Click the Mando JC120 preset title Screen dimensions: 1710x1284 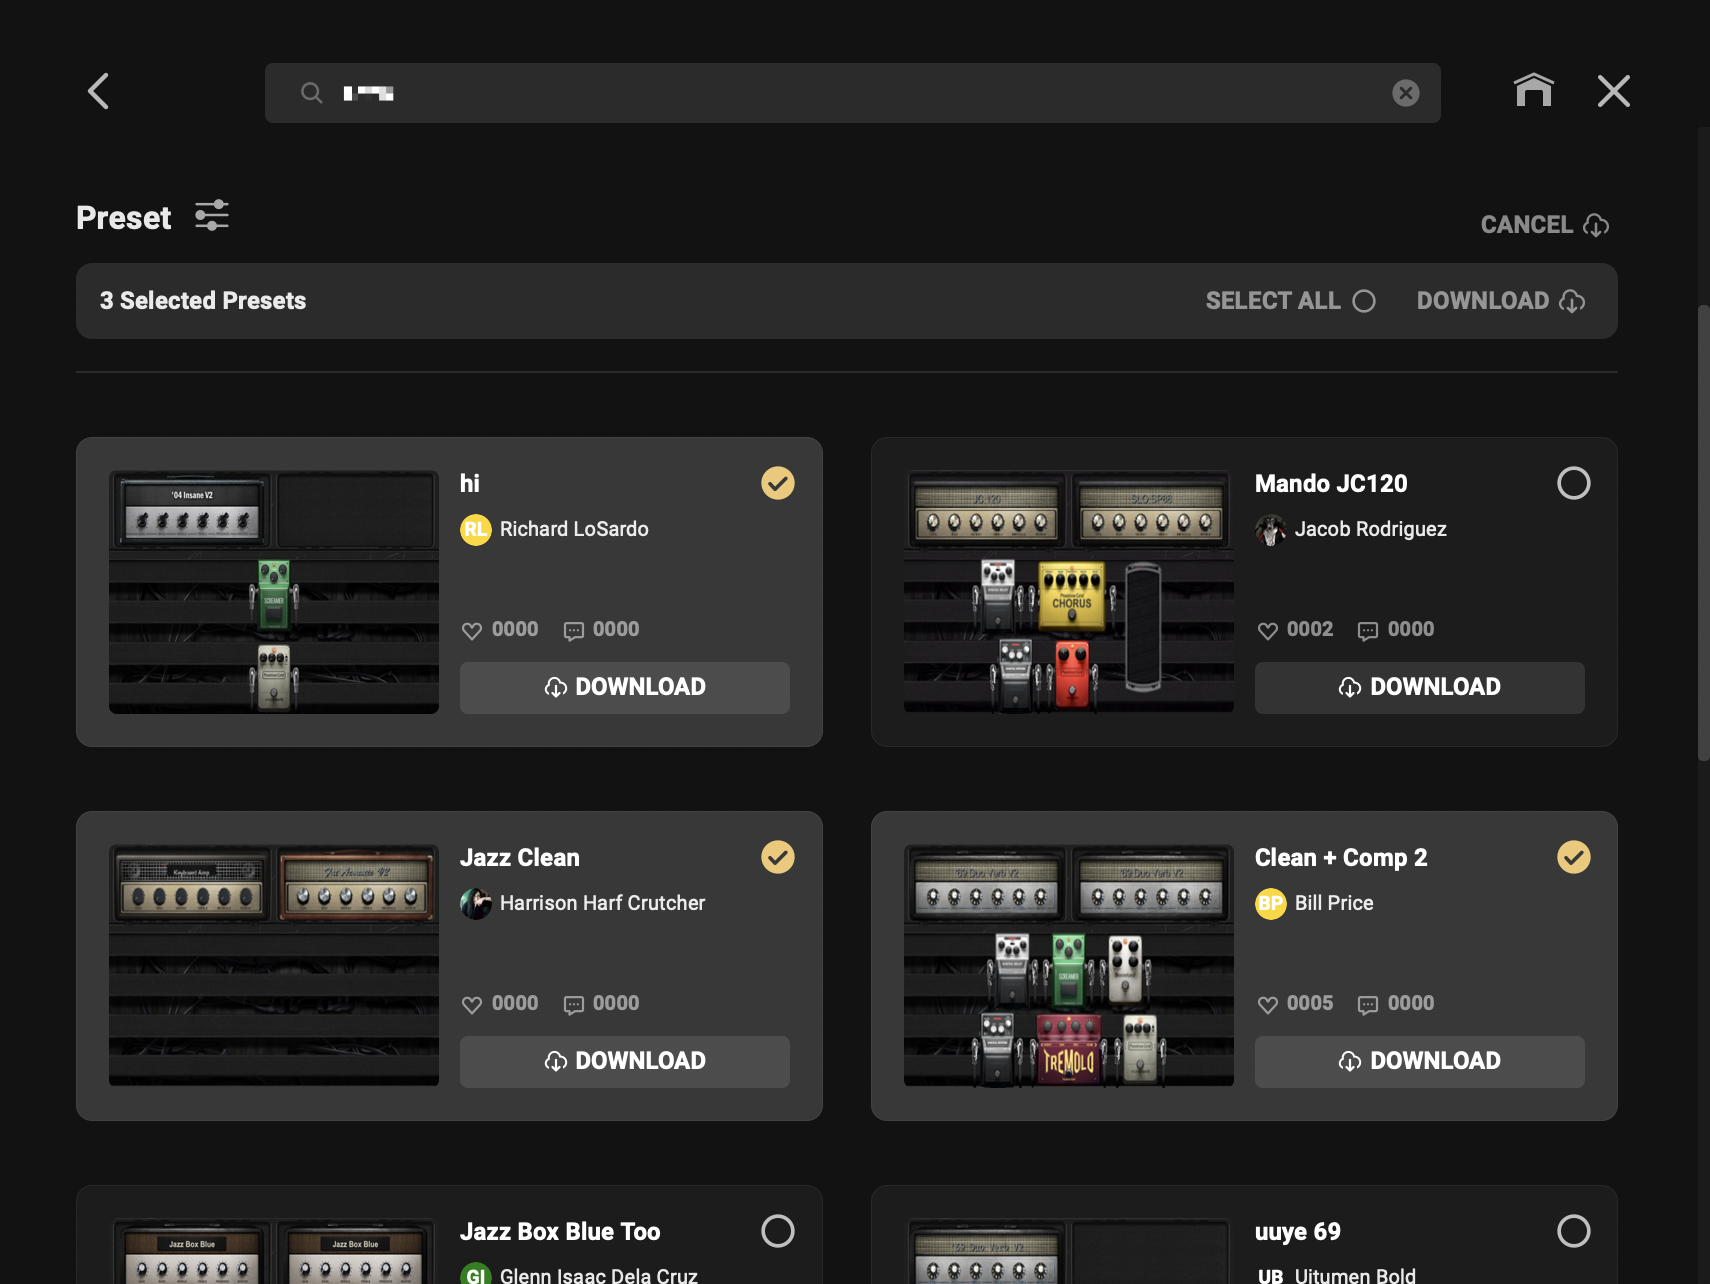pyautogui.click(x=1331, y=484)
